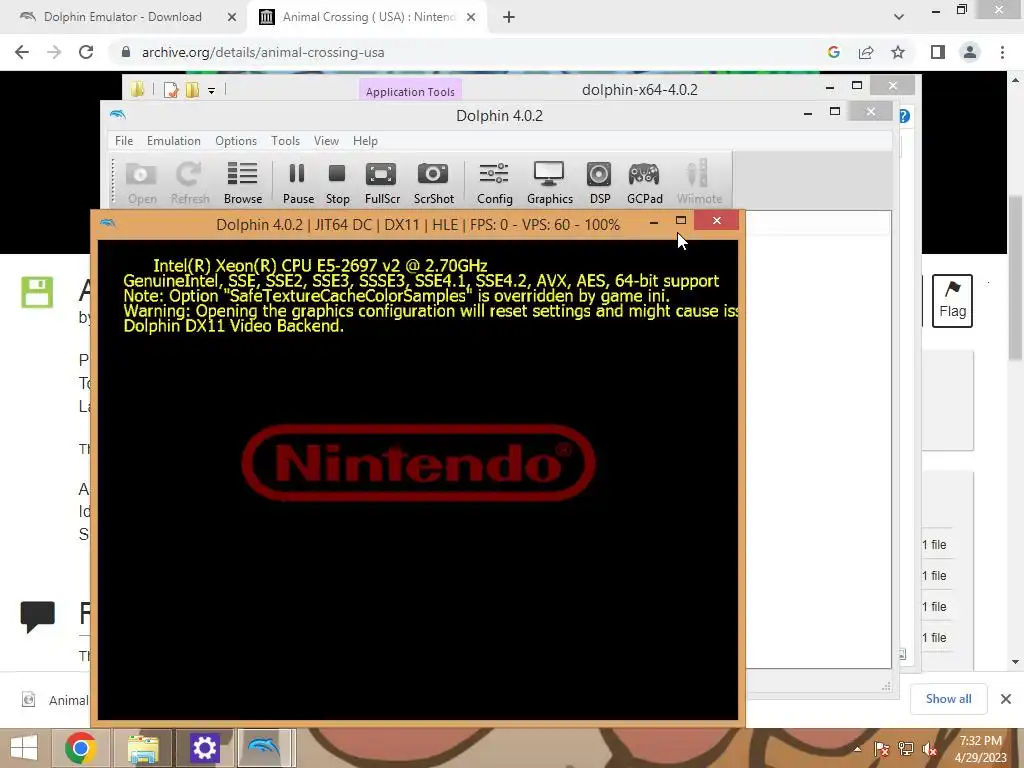Viewport: 1024px width, 768px height.
Task: Go back in Chrome
Action: tap(22, 52)
